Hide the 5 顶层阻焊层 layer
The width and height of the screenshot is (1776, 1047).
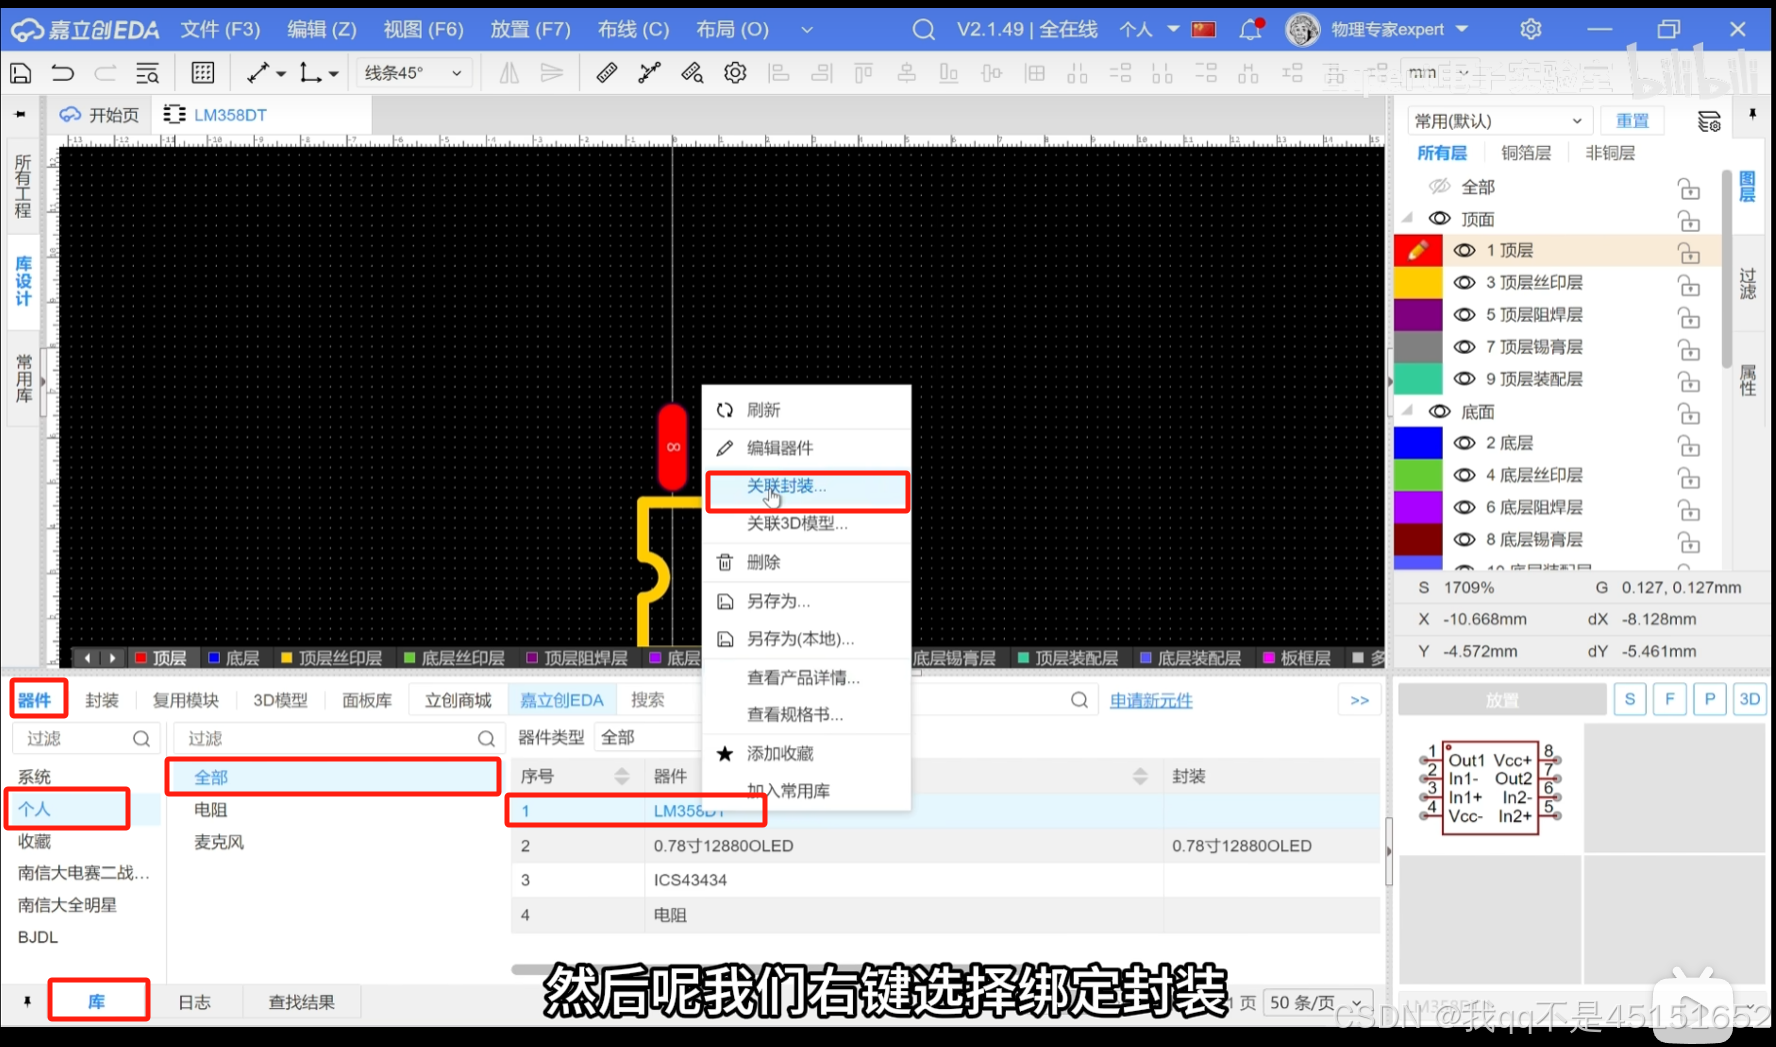[1464, 314]
